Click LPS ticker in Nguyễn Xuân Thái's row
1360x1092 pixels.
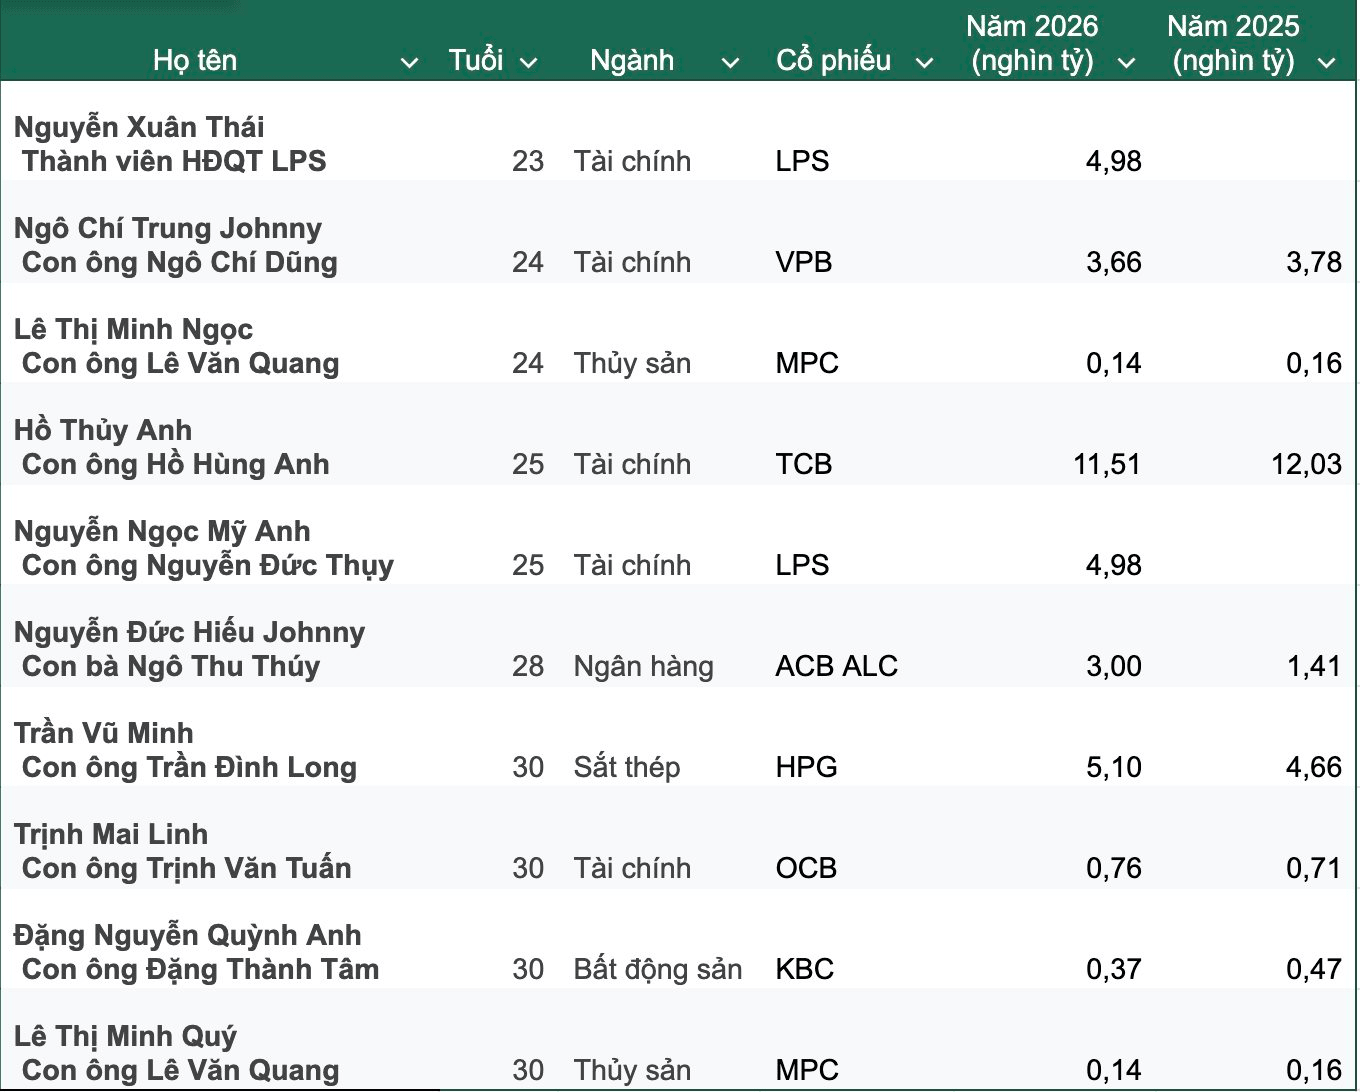[x=802, y=161]
